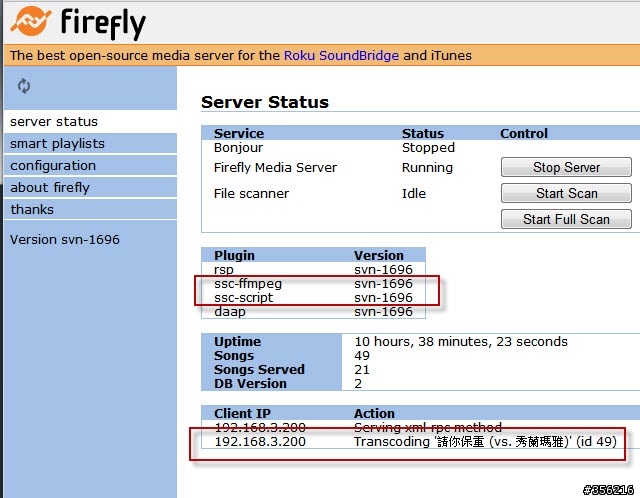Click the Running status text
Viewport: 640px width, 498px height.
point(427,168)
